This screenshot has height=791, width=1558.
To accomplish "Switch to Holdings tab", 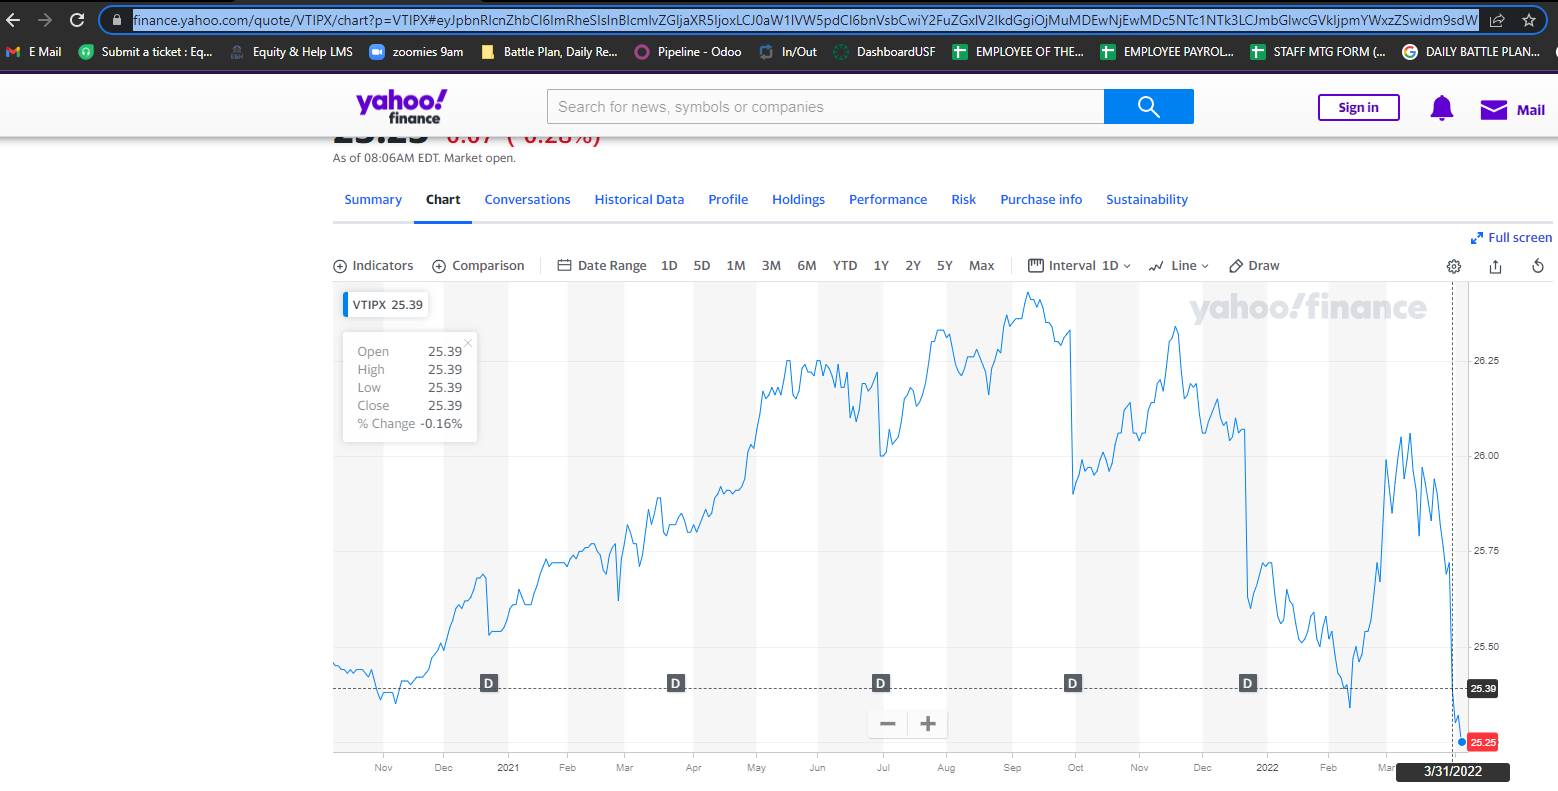I will [x=798, y=200].
